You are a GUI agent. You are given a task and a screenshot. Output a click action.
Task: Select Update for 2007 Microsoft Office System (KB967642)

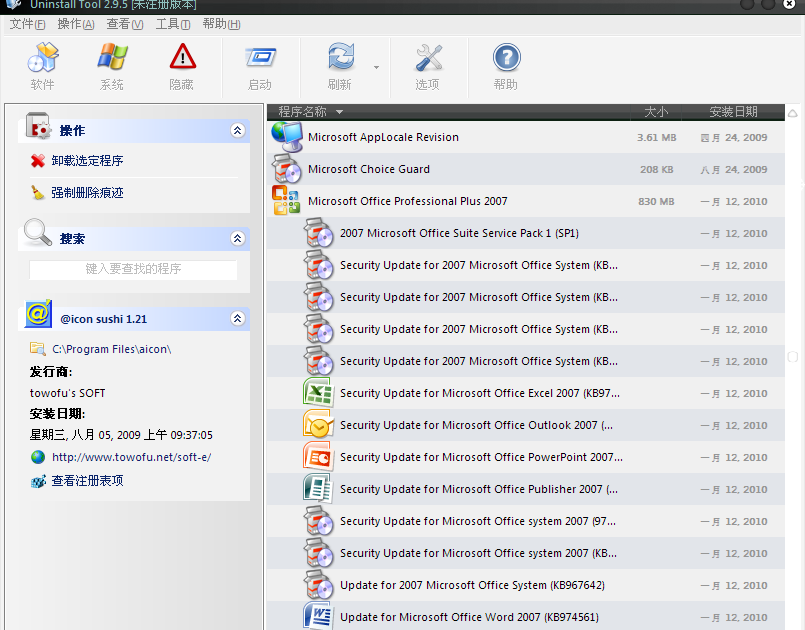526,585
